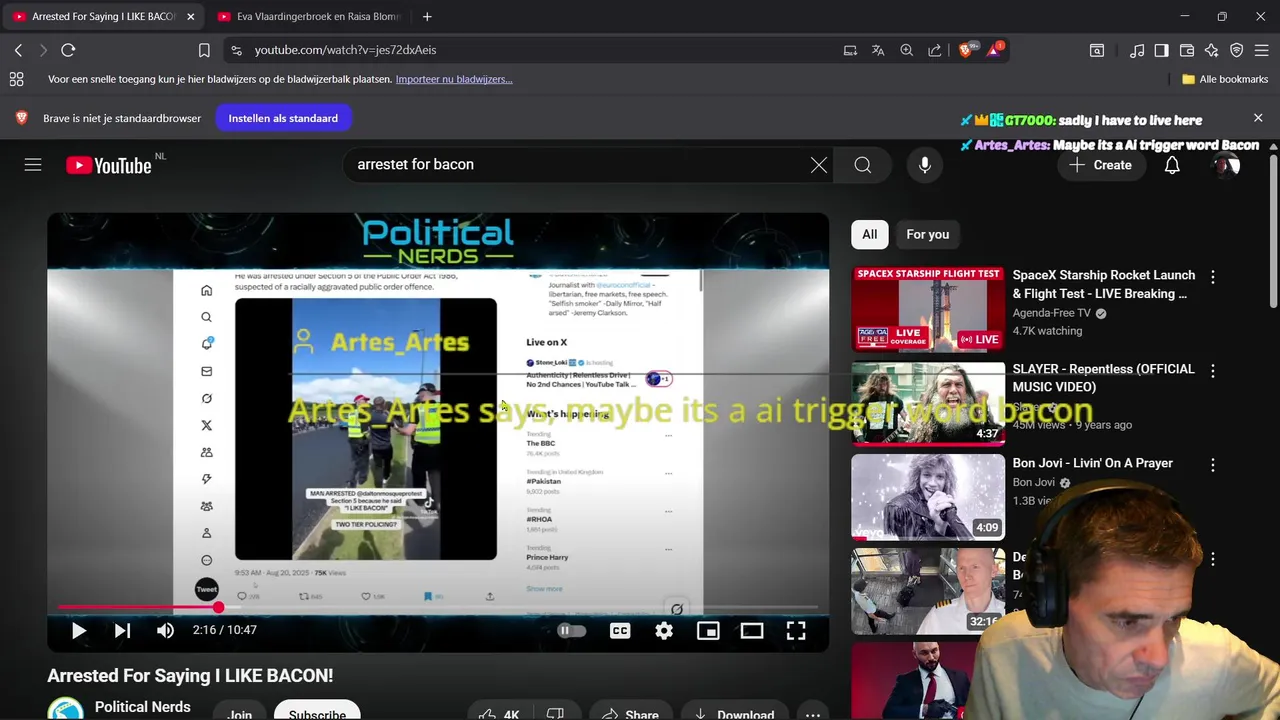
Task: Open the browser apps grid icon
Action: pyautogui.click(x=16, y=79)
